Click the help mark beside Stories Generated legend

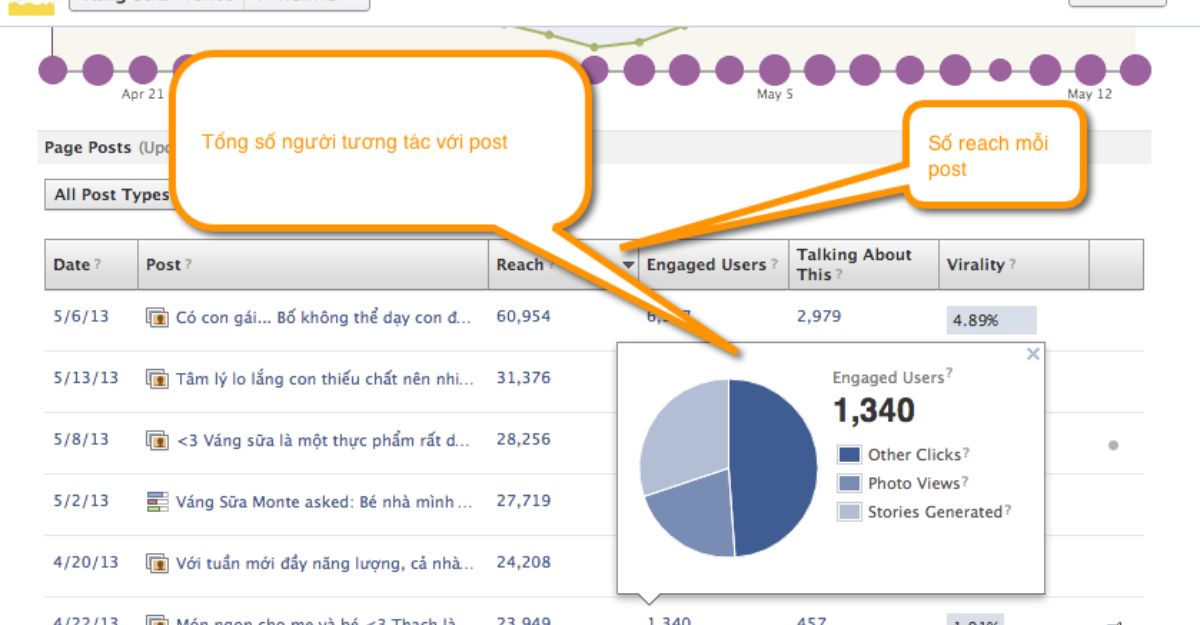pyautogui.click(x=1008, y=511)
